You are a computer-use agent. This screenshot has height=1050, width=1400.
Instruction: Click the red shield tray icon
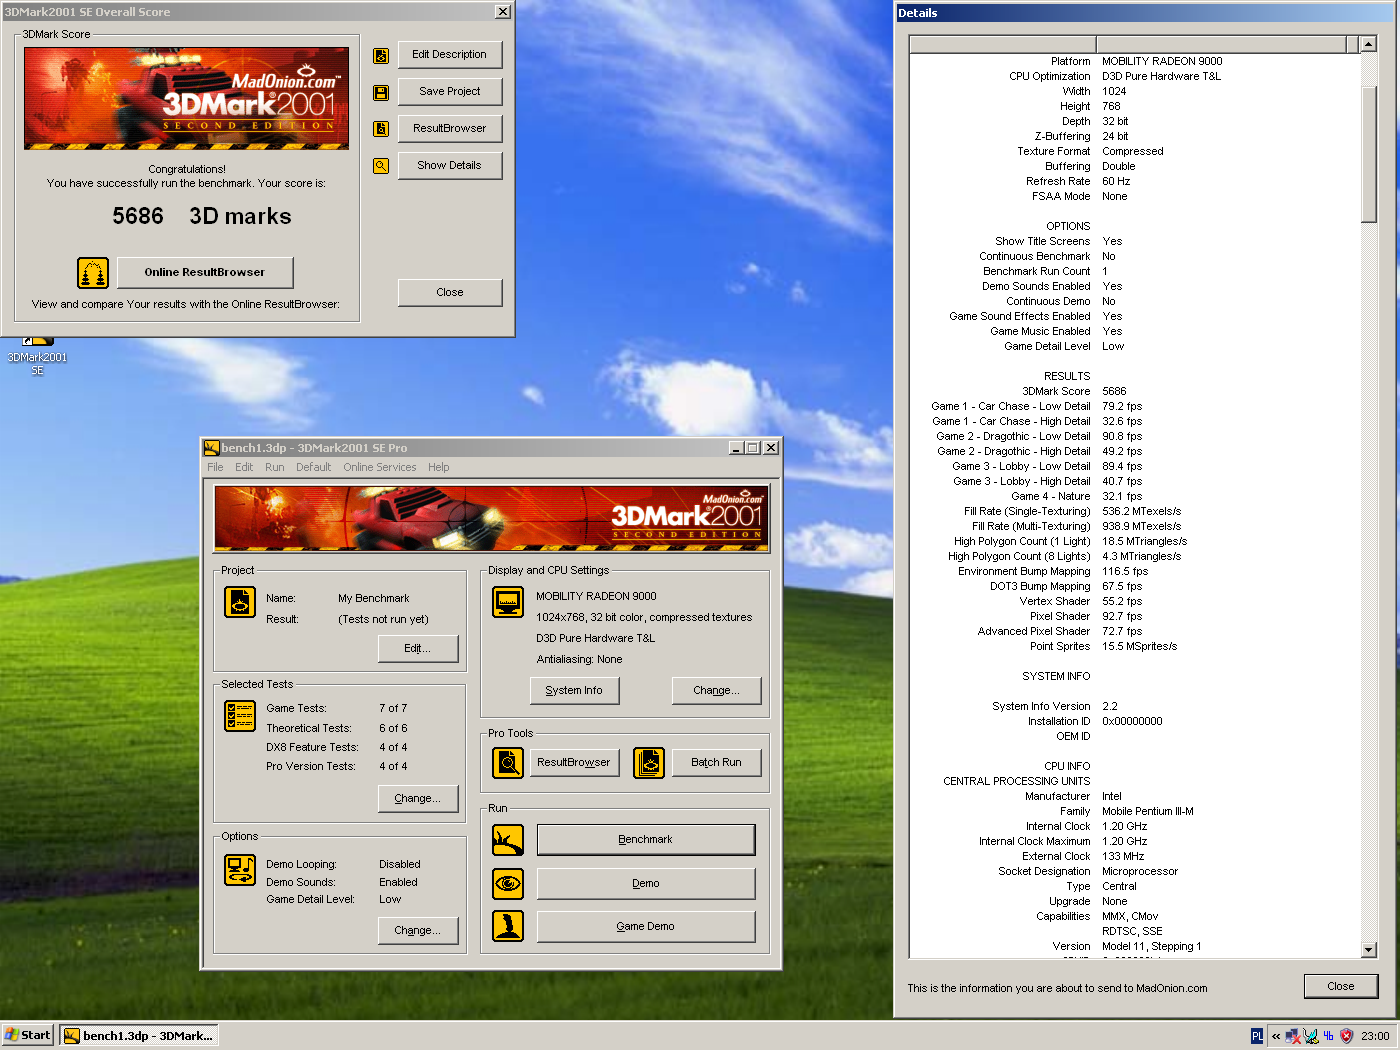point(1346,1036)
